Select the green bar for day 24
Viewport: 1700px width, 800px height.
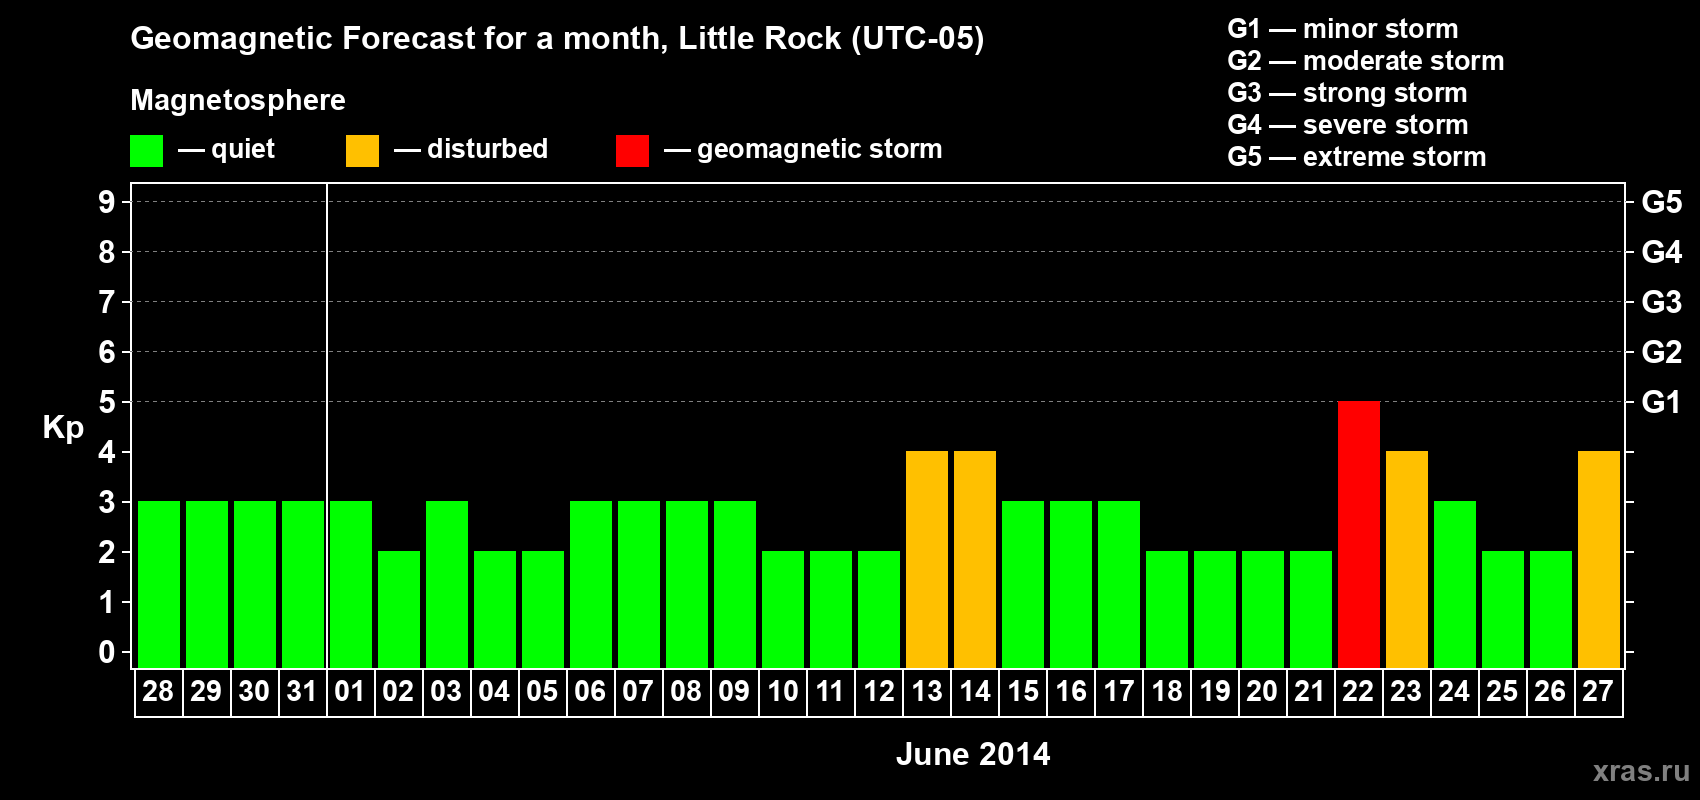tap(1455, 585)
